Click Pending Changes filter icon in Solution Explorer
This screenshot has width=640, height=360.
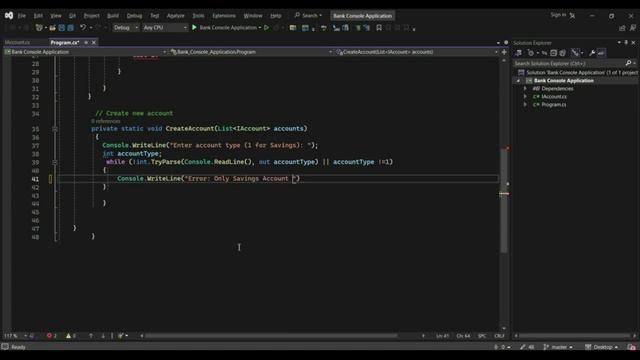pyautogui.click(x=531, y=53)
